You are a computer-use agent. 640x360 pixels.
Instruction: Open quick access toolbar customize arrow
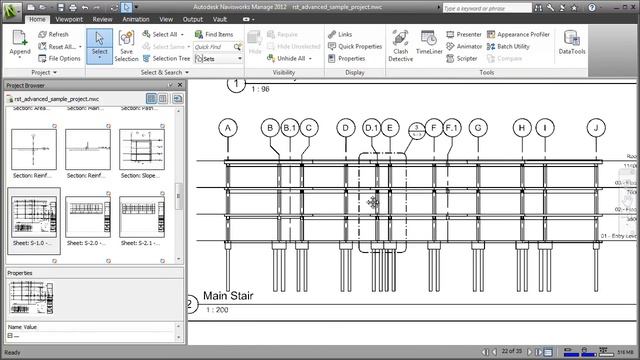tap(136, 7)
